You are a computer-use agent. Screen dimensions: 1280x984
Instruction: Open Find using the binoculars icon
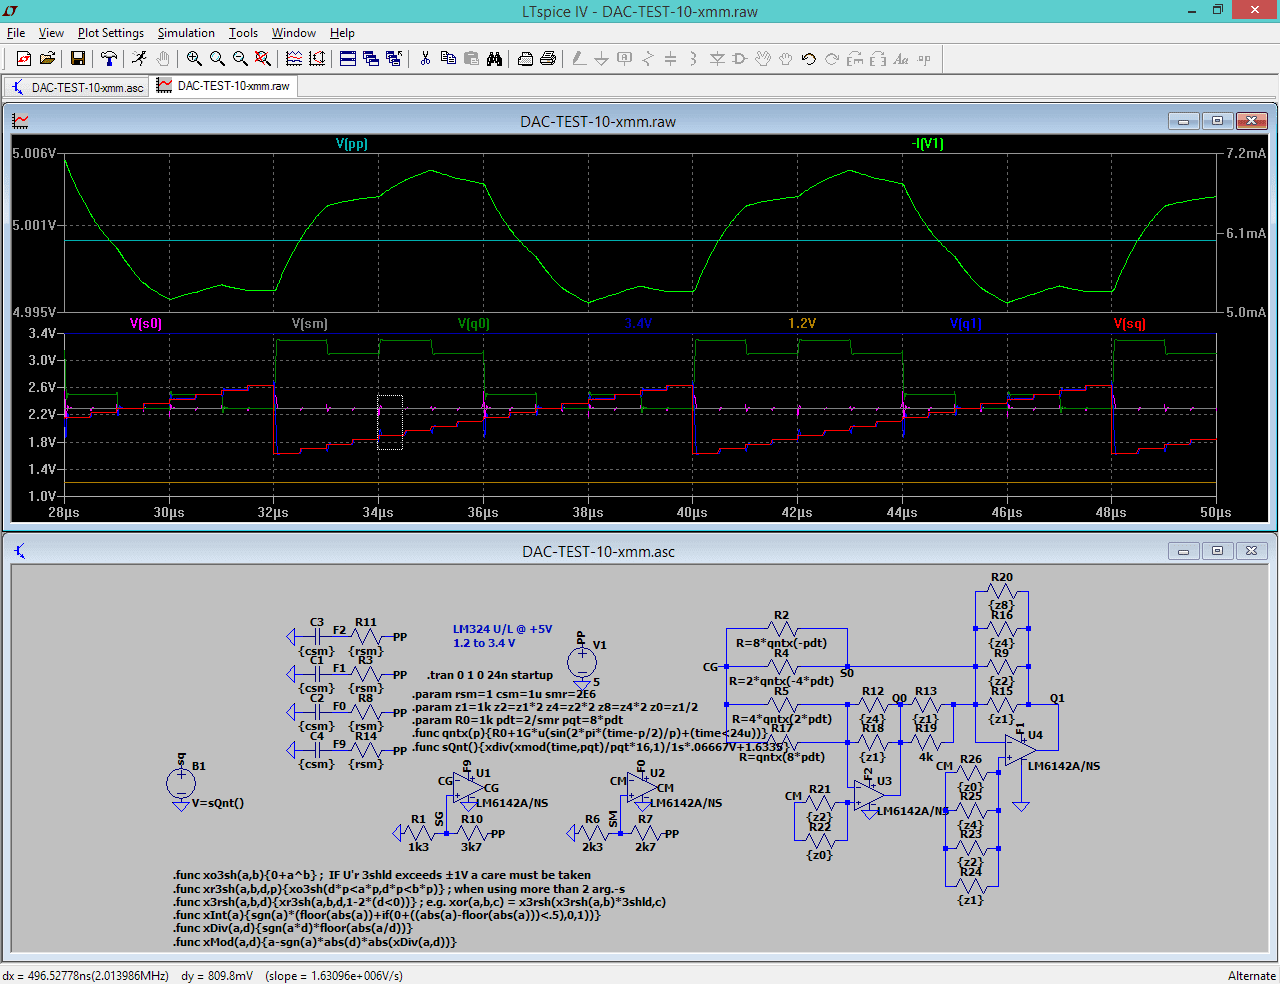click(x=494, y=59)
